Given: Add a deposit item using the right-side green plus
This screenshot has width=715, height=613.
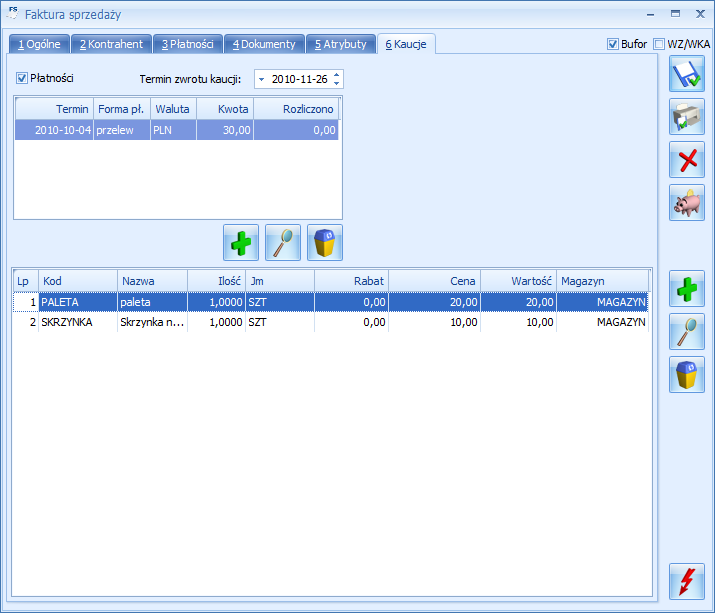Looking at the screenshot, I should [687, 289].
